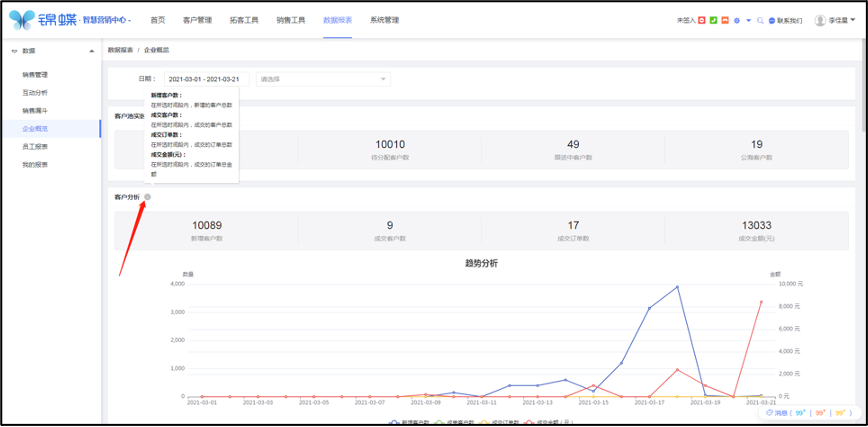Click the red line point at 2021-03-21
This screenshot has height=427, width=868.
coord(761,302)
